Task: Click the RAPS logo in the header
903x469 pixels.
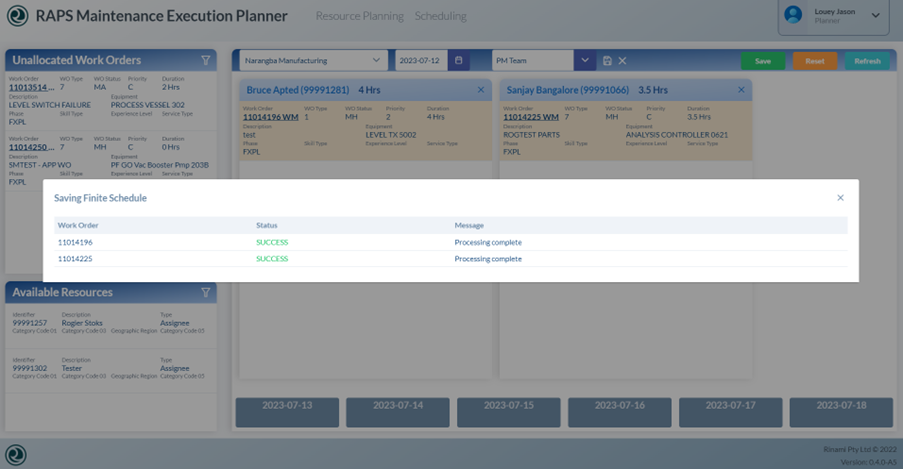Action: coord(17,16)
